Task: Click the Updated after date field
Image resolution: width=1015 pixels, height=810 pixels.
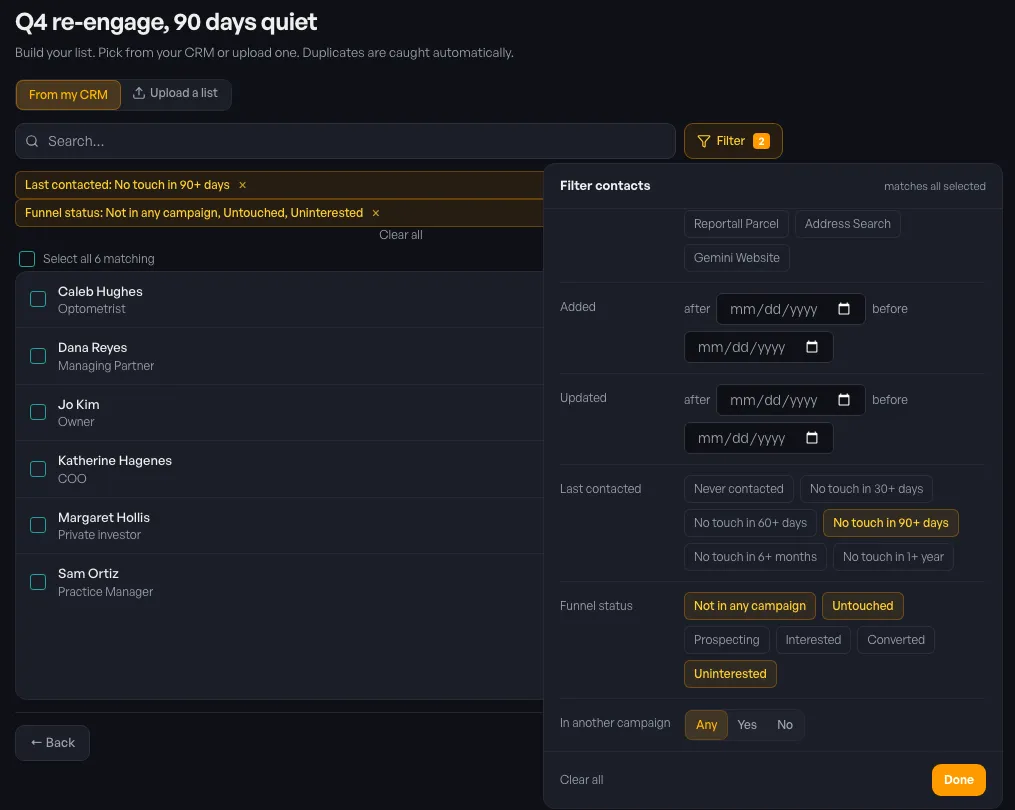Action: 790,400
